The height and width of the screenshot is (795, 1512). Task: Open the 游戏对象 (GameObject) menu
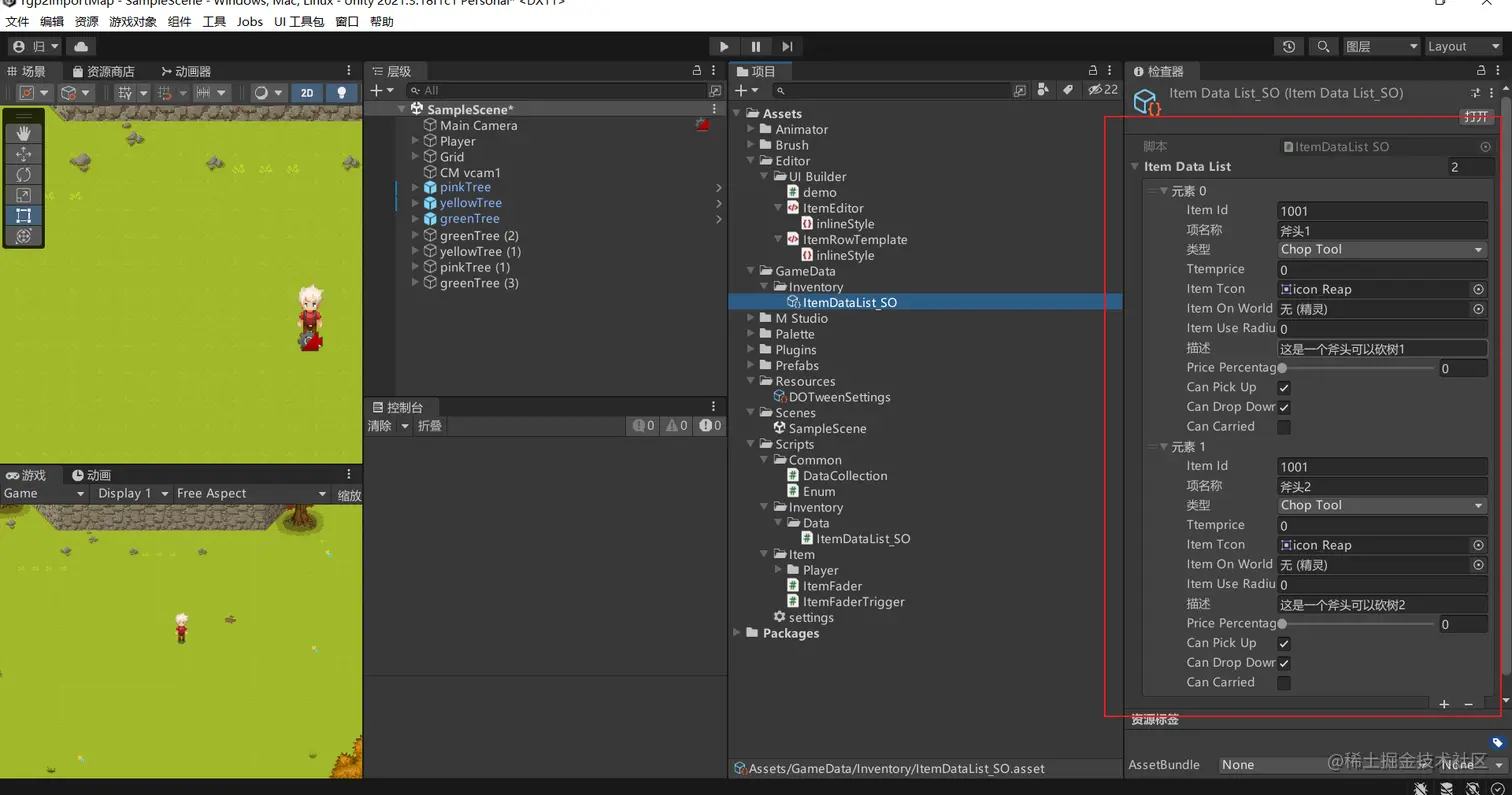click(x=133, y=21)
